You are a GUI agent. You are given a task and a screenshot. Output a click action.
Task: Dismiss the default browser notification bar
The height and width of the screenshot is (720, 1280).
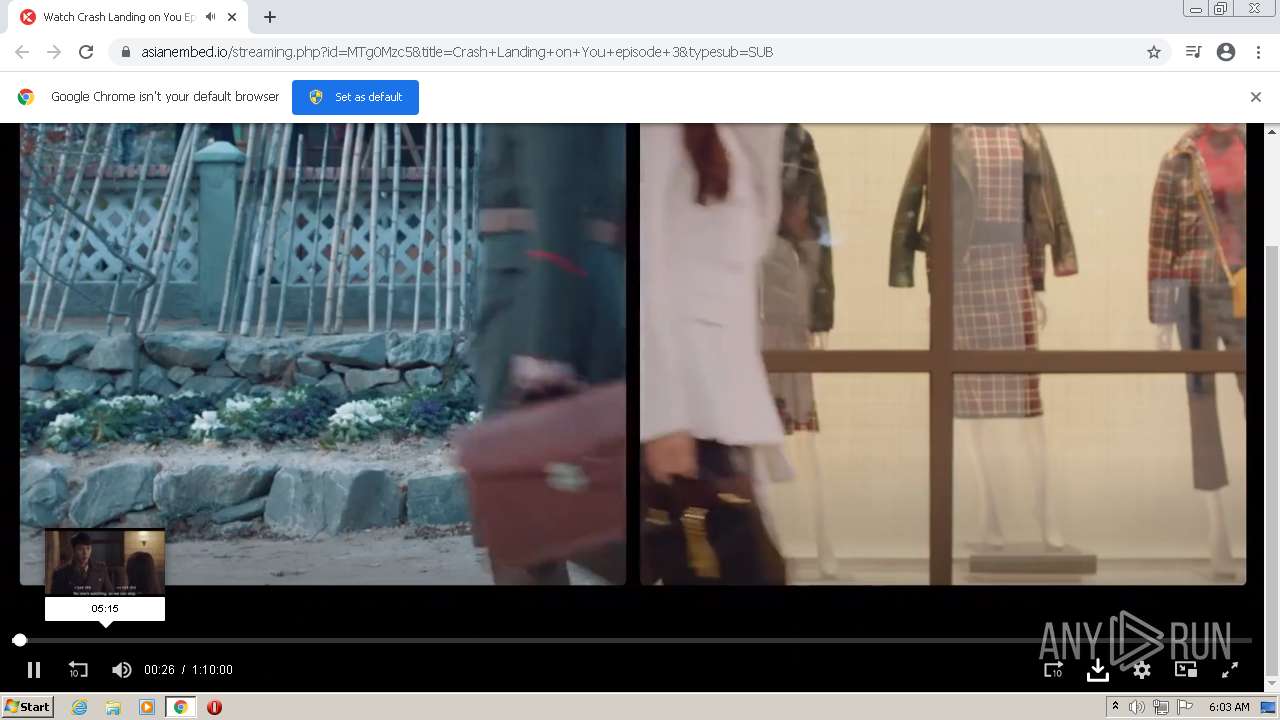[x=1256, y=97]
